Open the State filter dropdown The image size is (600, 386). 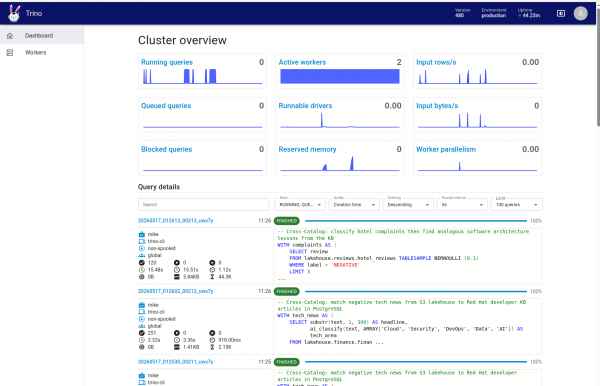[300, 204]
